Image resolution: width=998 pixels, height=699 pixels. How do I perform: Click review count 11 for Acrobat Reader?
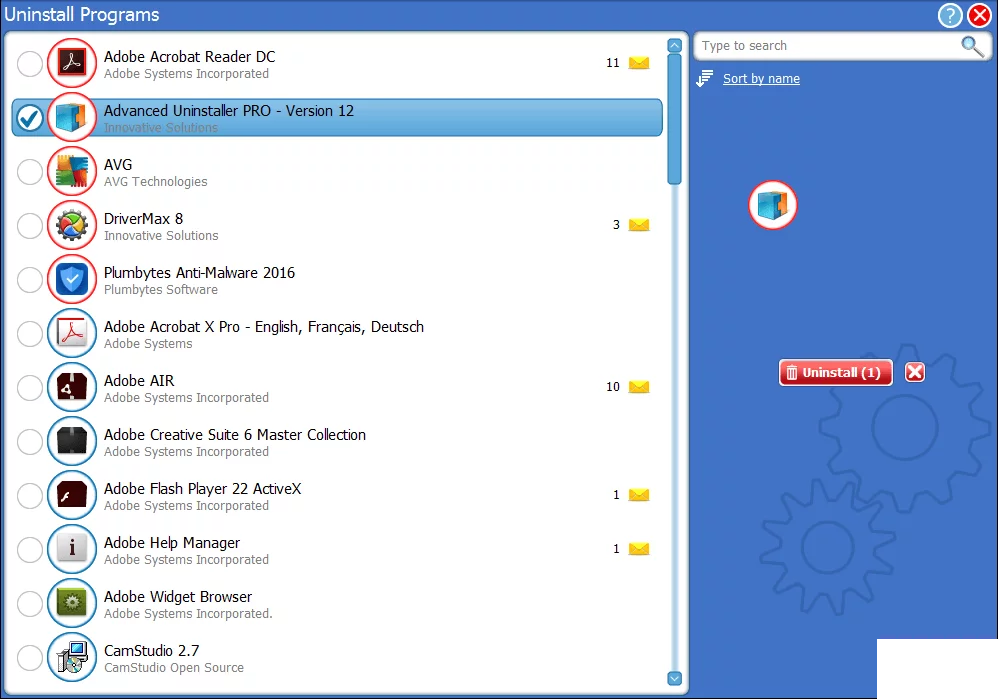613,63
